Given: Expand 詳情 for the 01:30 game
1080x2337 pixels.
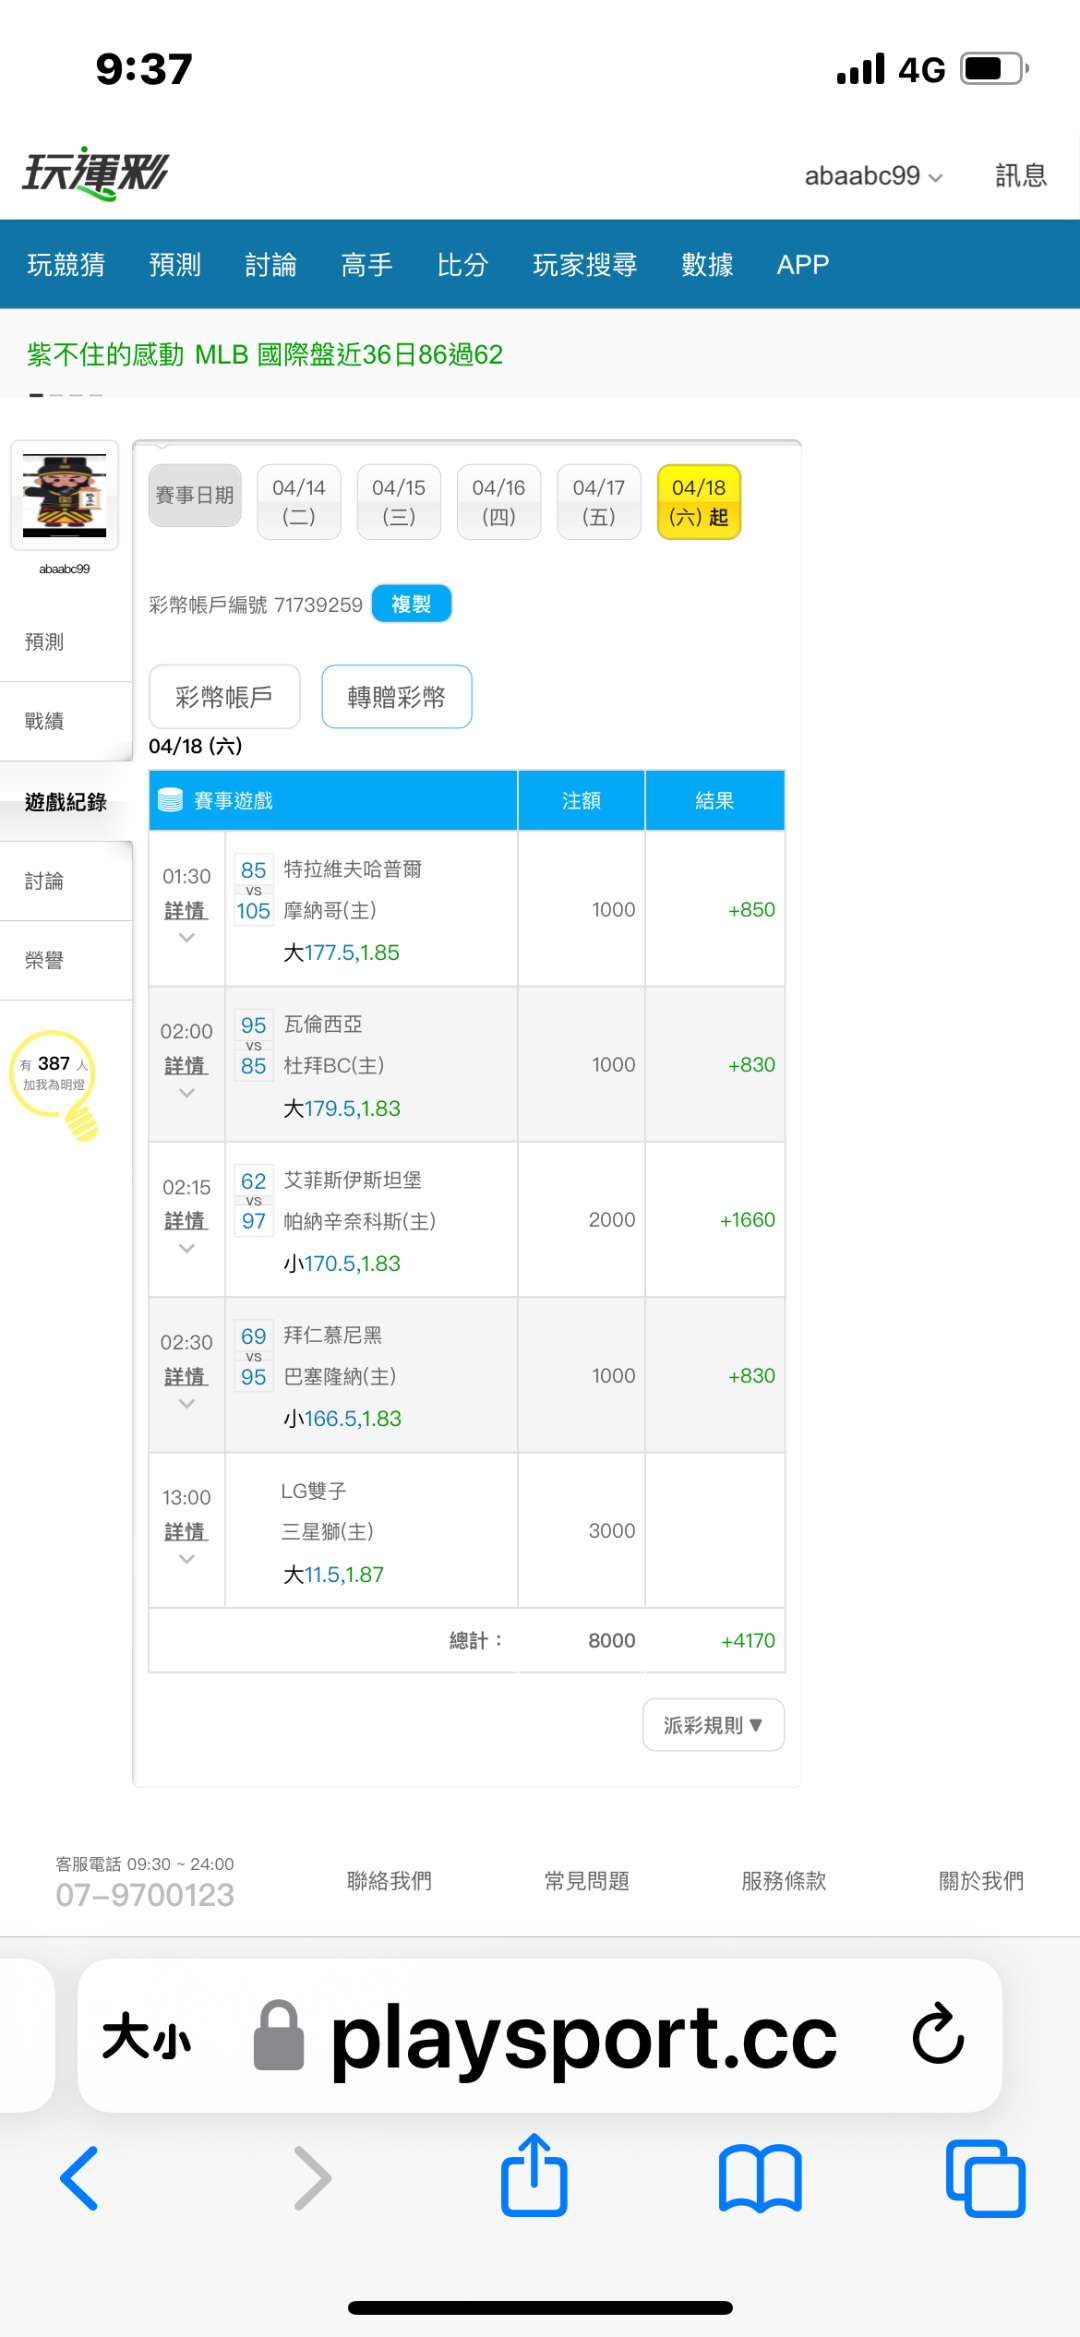Looking at the screenshot, I should coord(186,911).
